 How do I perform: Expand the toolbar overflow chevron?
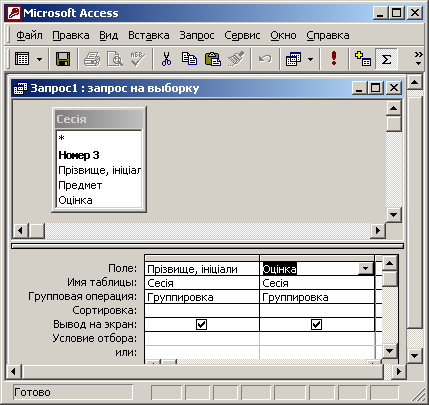[x=418, y=59]
